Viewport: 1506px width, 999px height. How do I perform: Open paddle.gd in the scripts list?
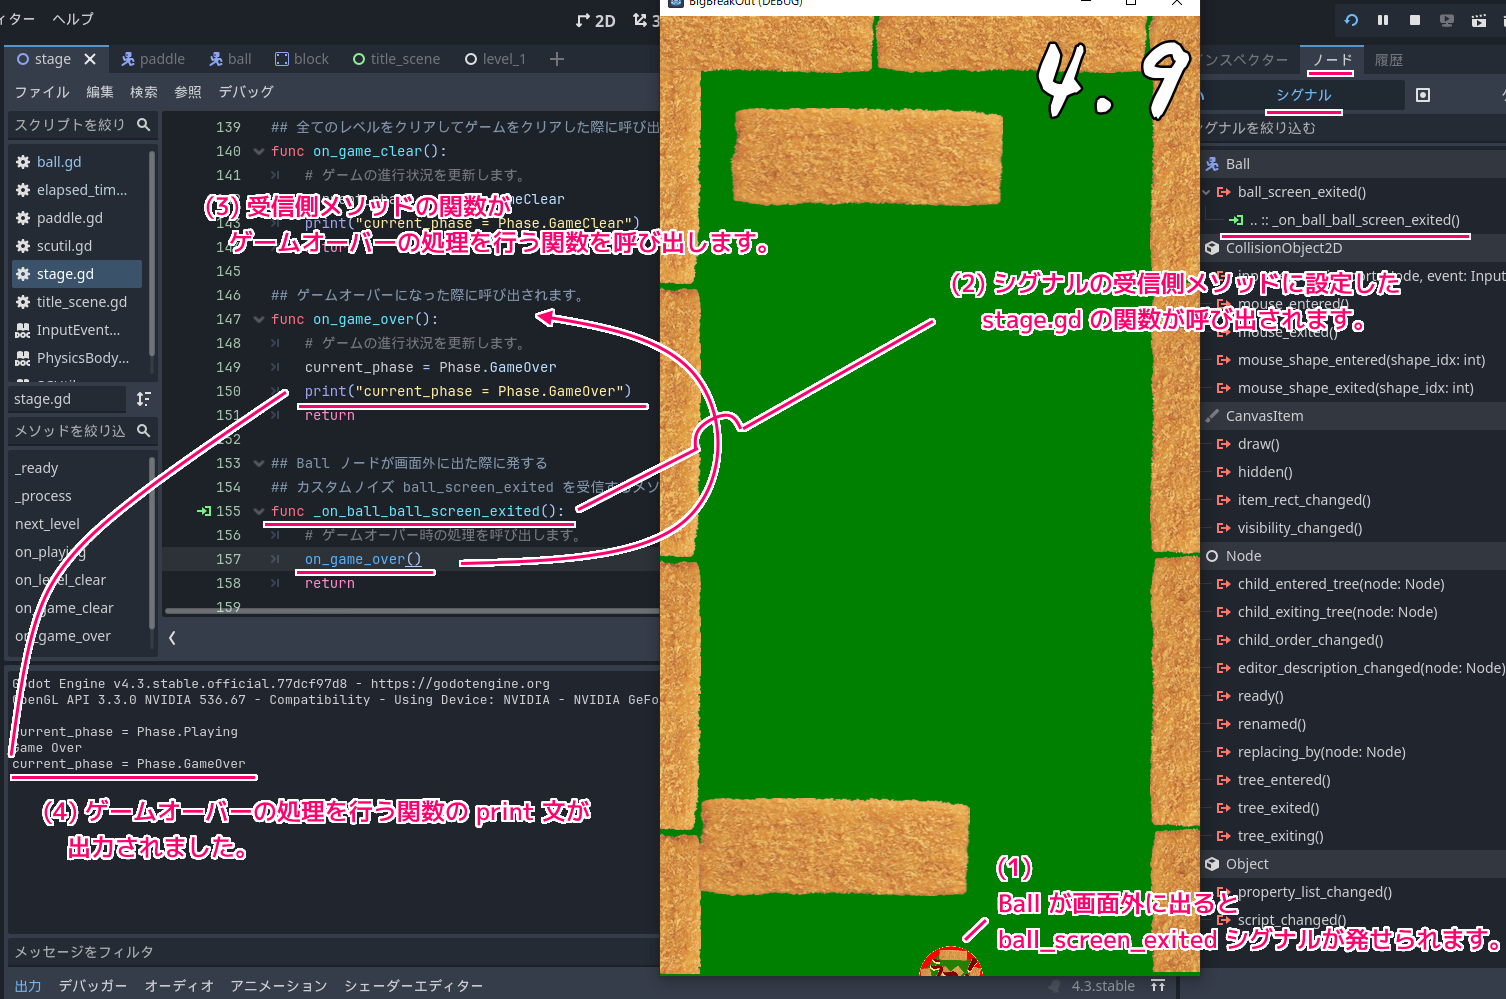tap(69, 218)
